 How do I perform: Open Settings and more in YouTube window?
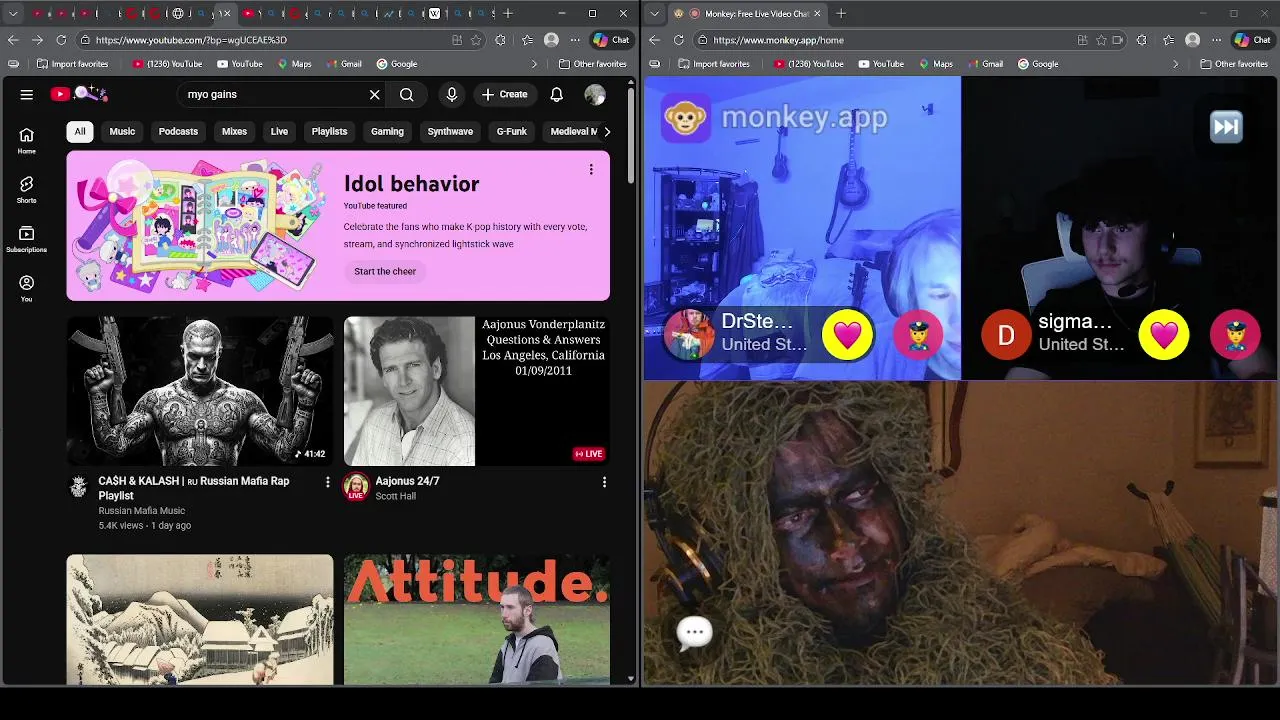[574, 40]
